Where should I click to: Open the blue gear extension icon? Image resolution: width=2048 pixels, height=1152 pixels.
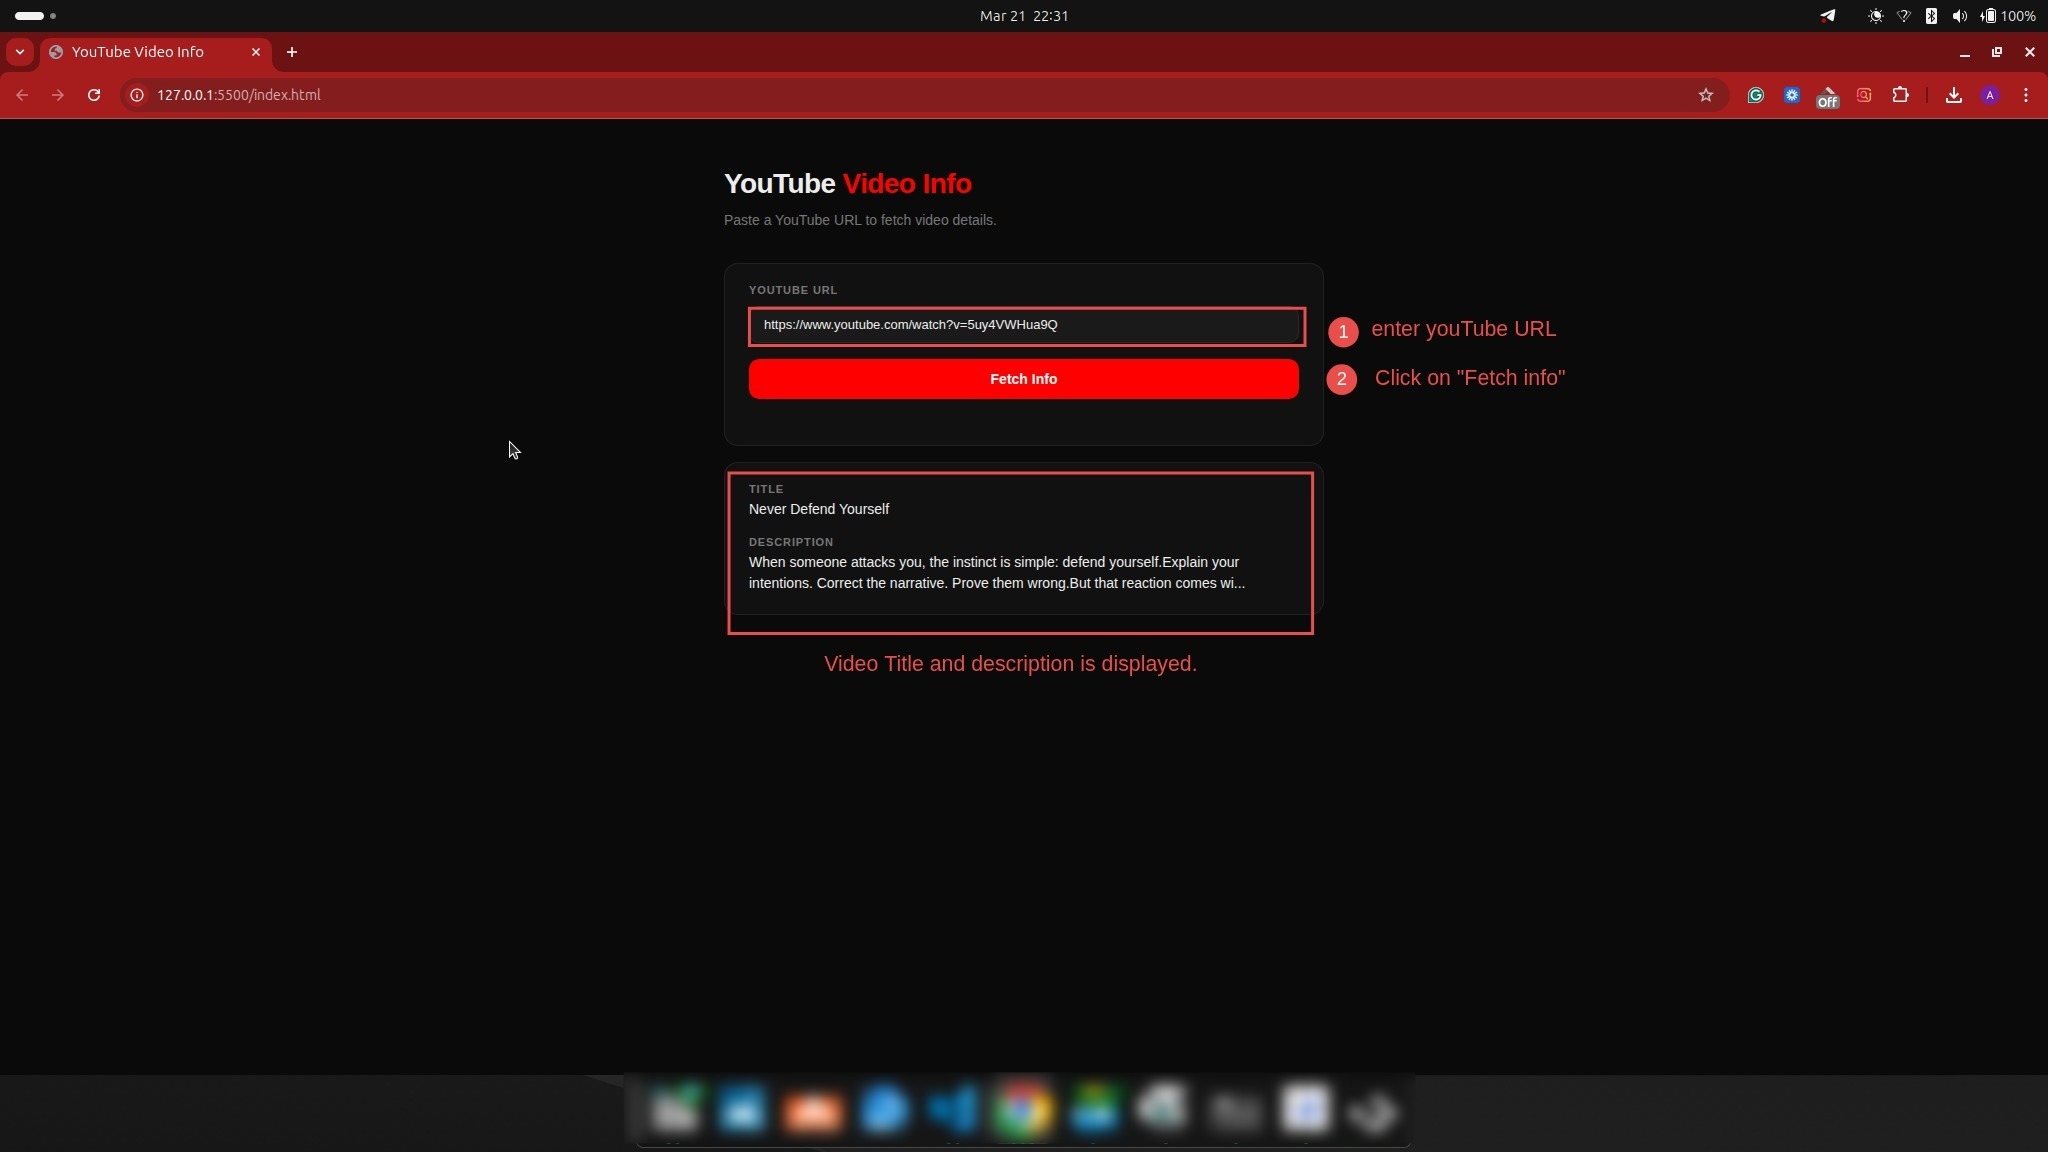1791,95
